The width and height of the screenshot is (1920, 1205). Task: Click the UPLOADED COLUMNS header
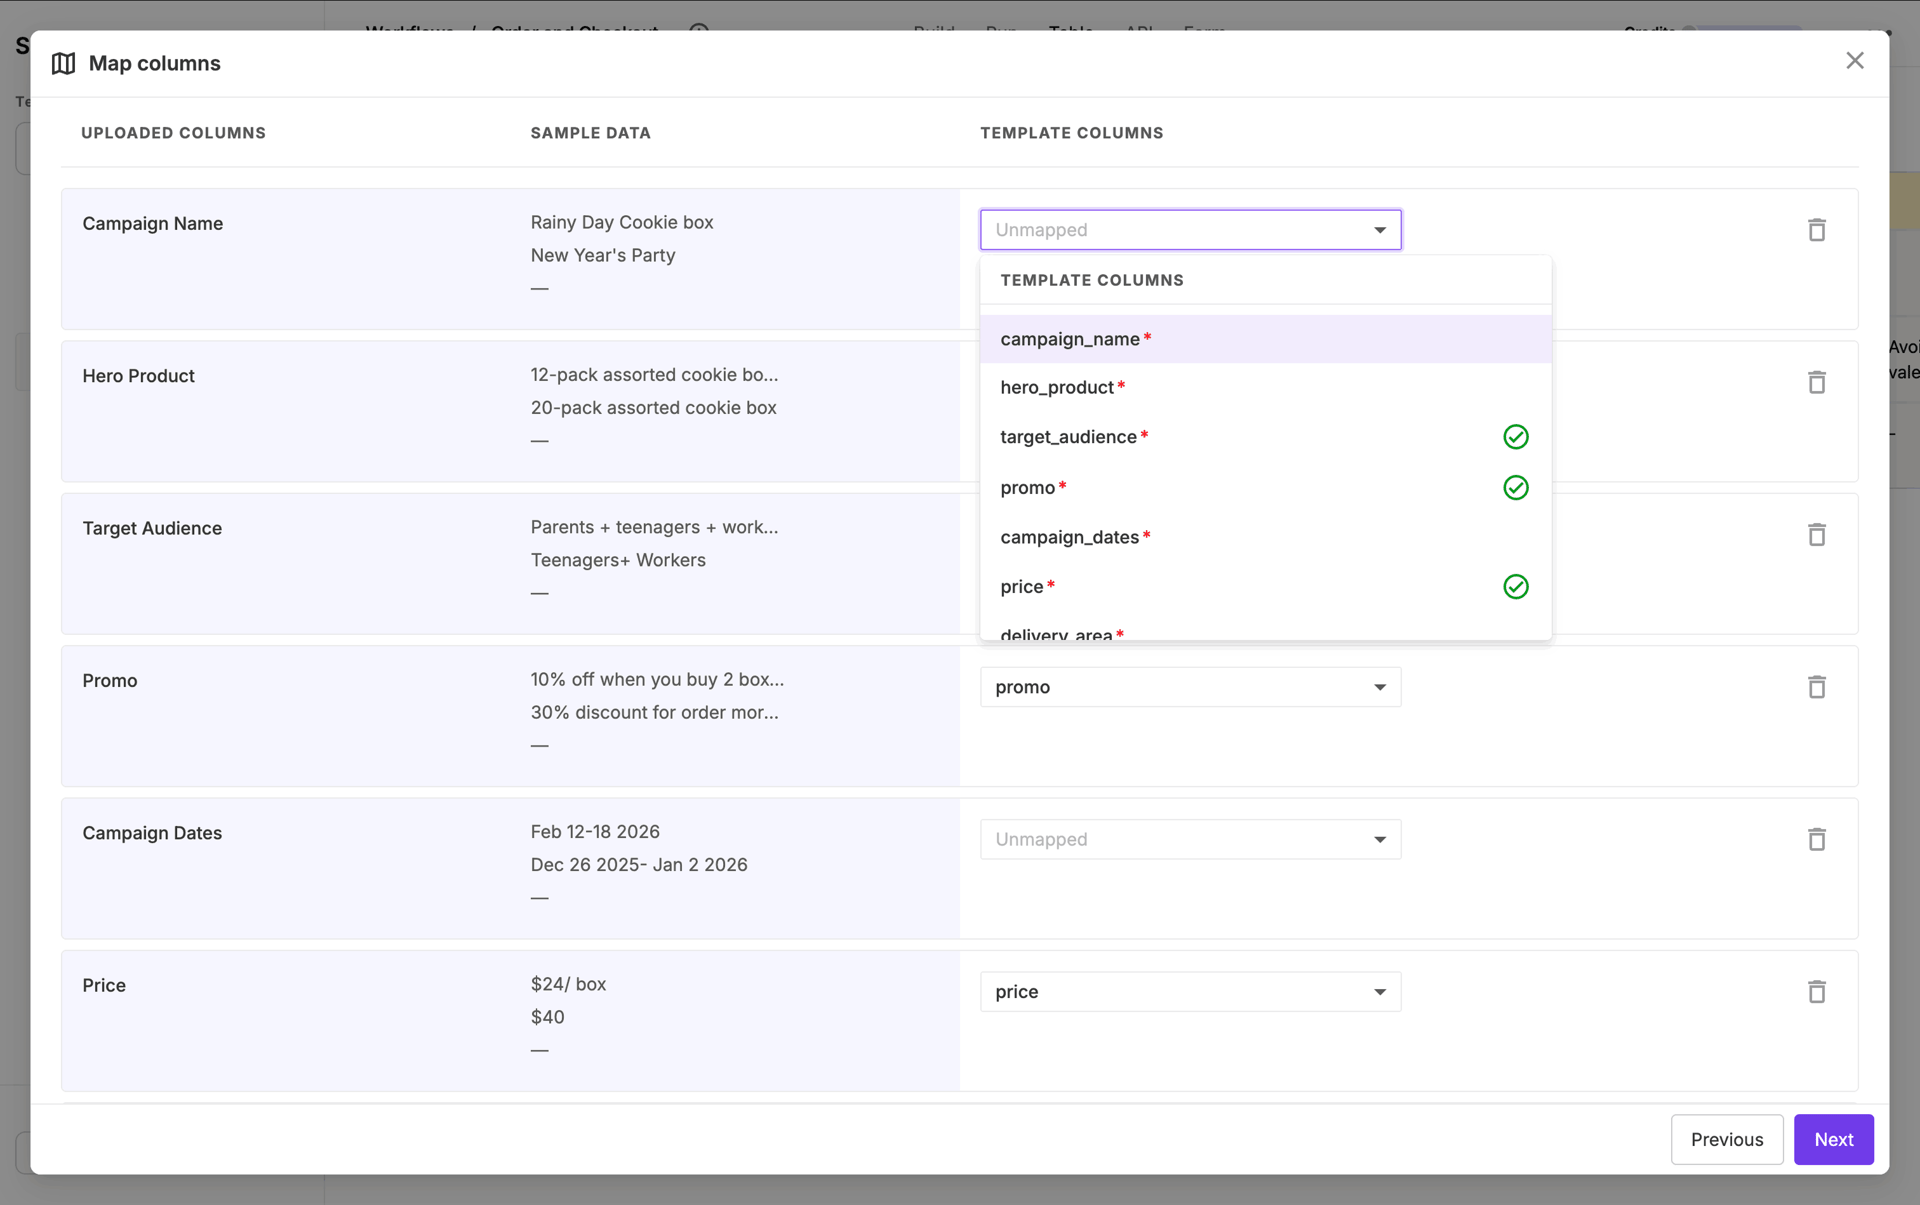[174, 133]
